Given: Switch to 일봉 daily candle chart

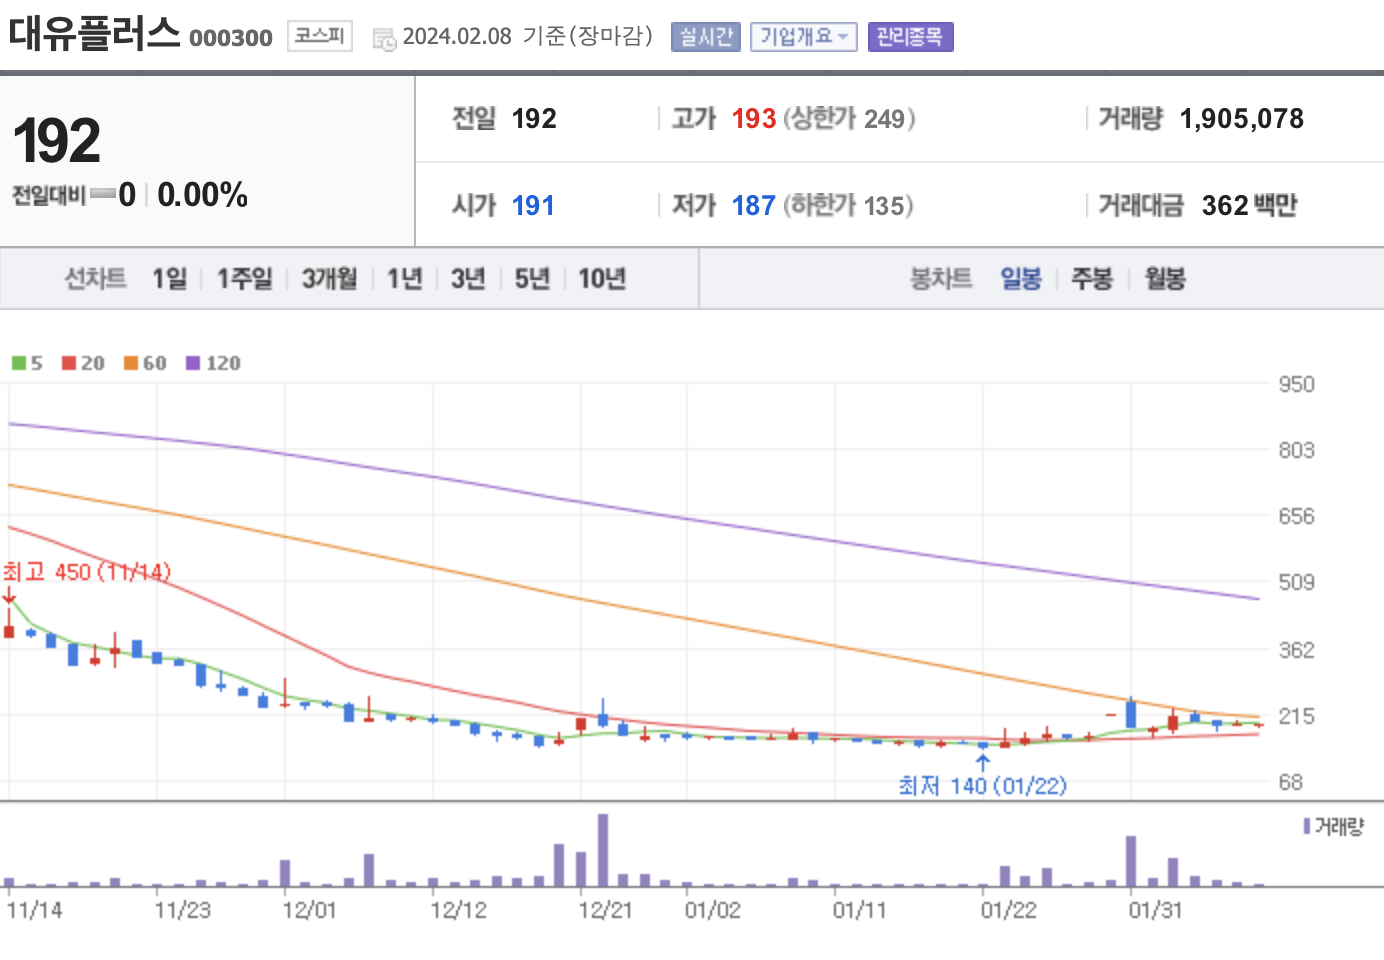Looking at the screenshot, I should pos(1021,278).
